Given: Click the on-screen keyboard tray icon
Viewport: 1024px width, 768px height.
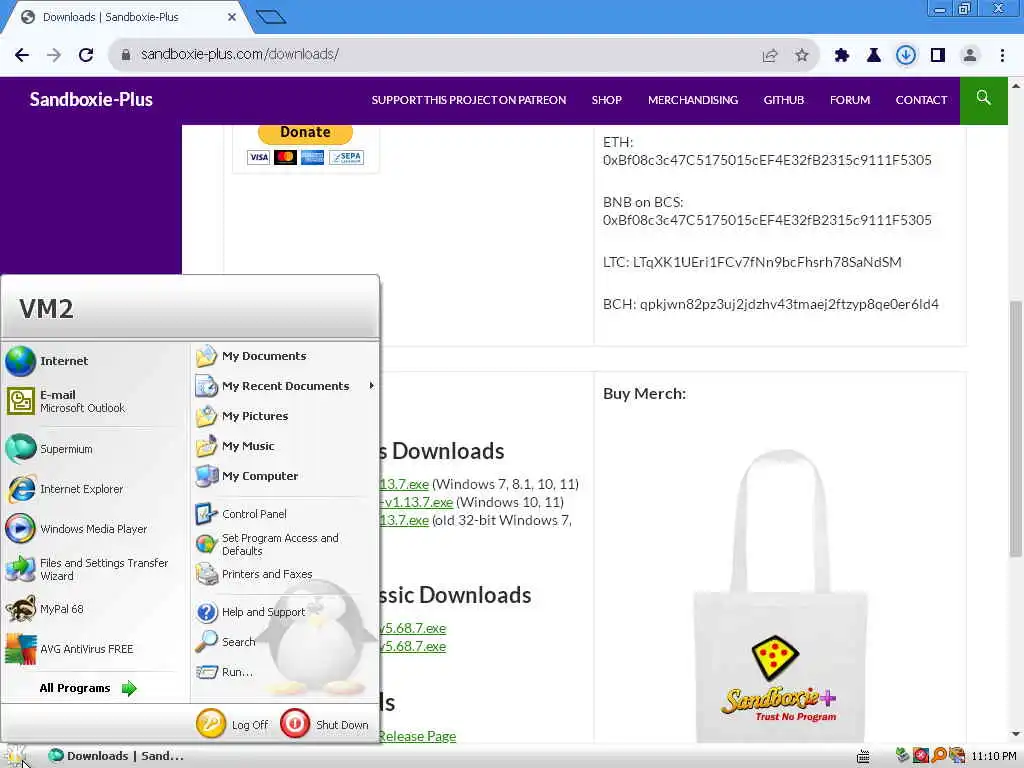Looking at the screenshot, I should click(x=863, y=756).
